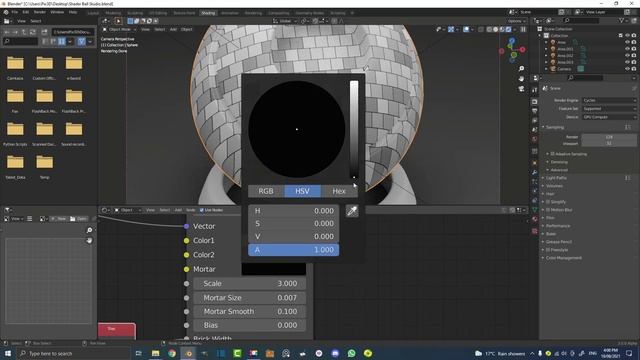The image size is (640, 360).
Task: Open the Device GPU Compute dropdown
Action: [x=609, y=117]
